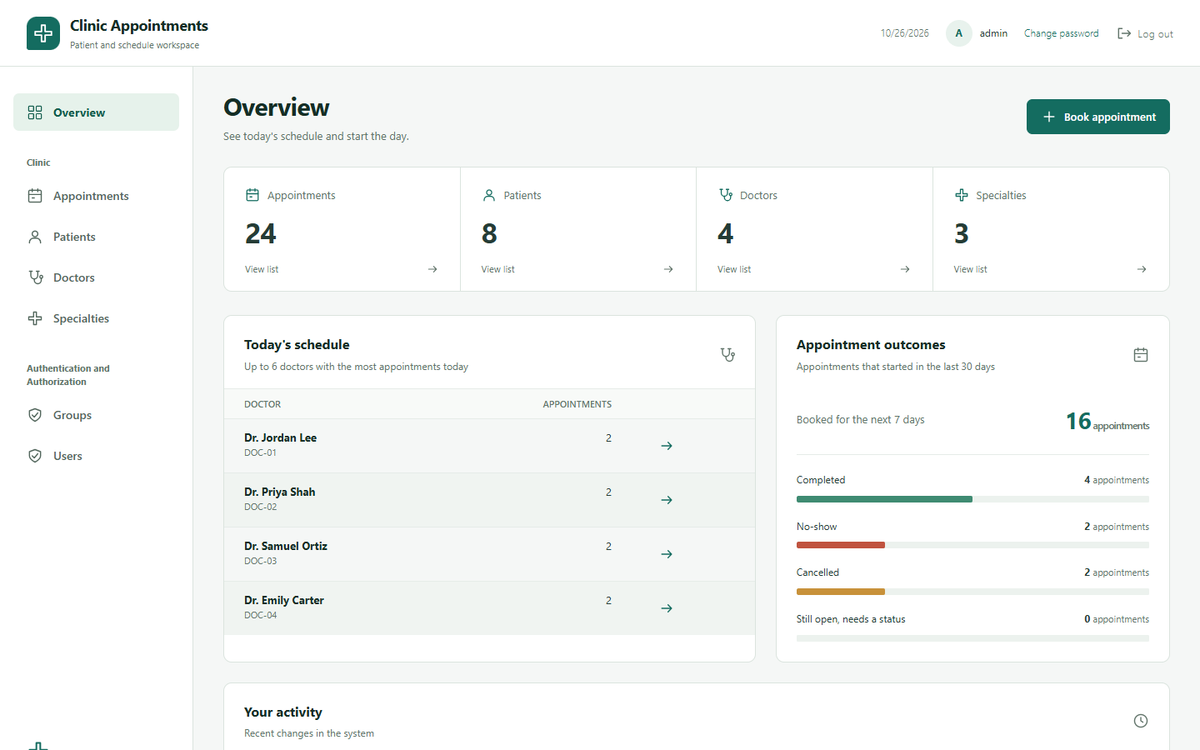
Task: Click the Dr. Jordan Lee name
Action: 280,438
